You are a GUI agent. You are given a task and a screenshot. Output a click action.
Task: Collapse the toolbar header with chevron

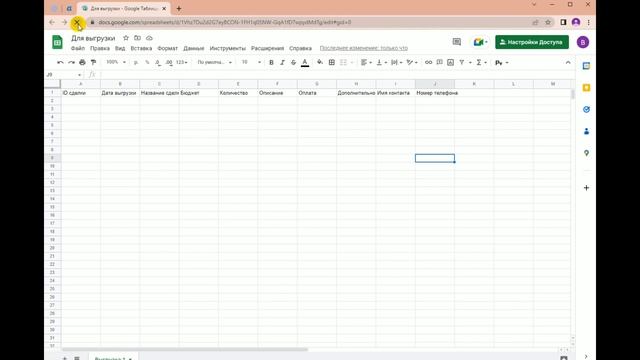point(568,62)
